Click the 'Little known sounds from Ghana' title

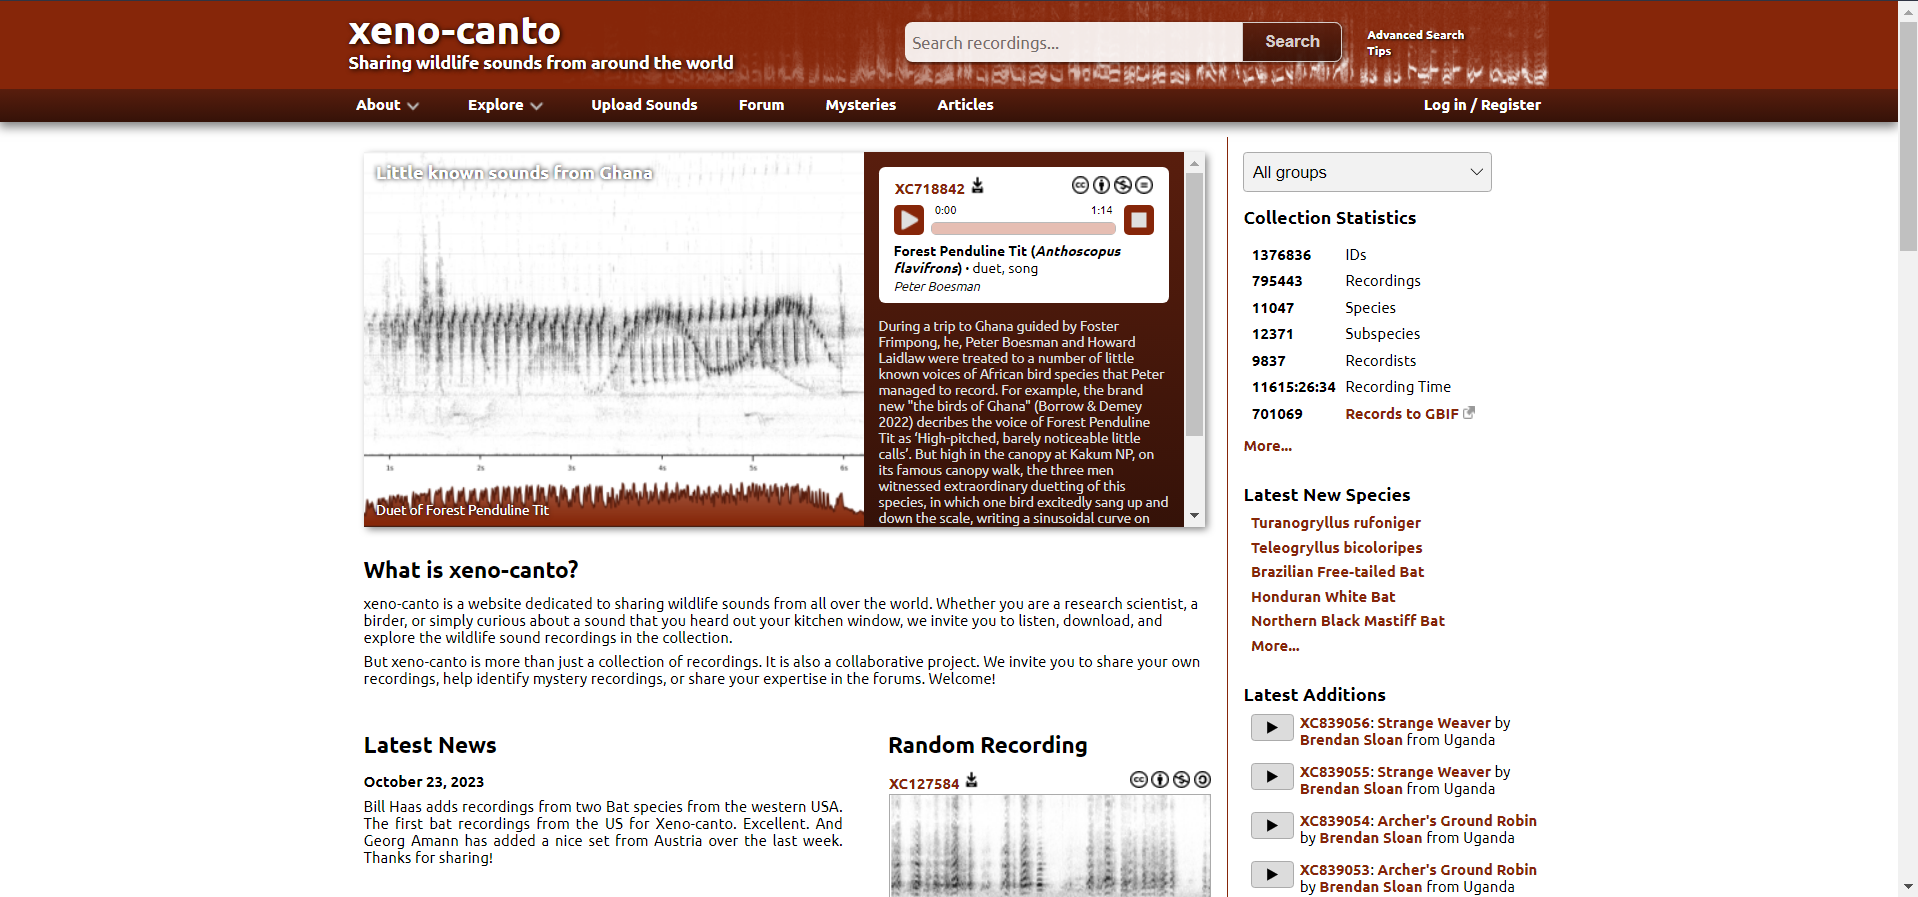tap(514, 173)
